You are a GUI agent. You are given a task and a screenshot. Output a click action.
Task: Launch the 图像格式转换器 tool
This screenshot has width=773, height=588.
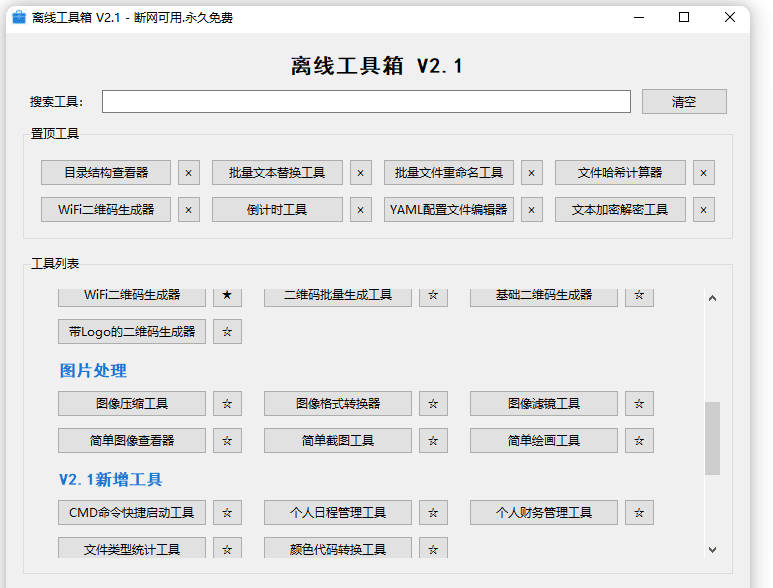pos(338,404)
